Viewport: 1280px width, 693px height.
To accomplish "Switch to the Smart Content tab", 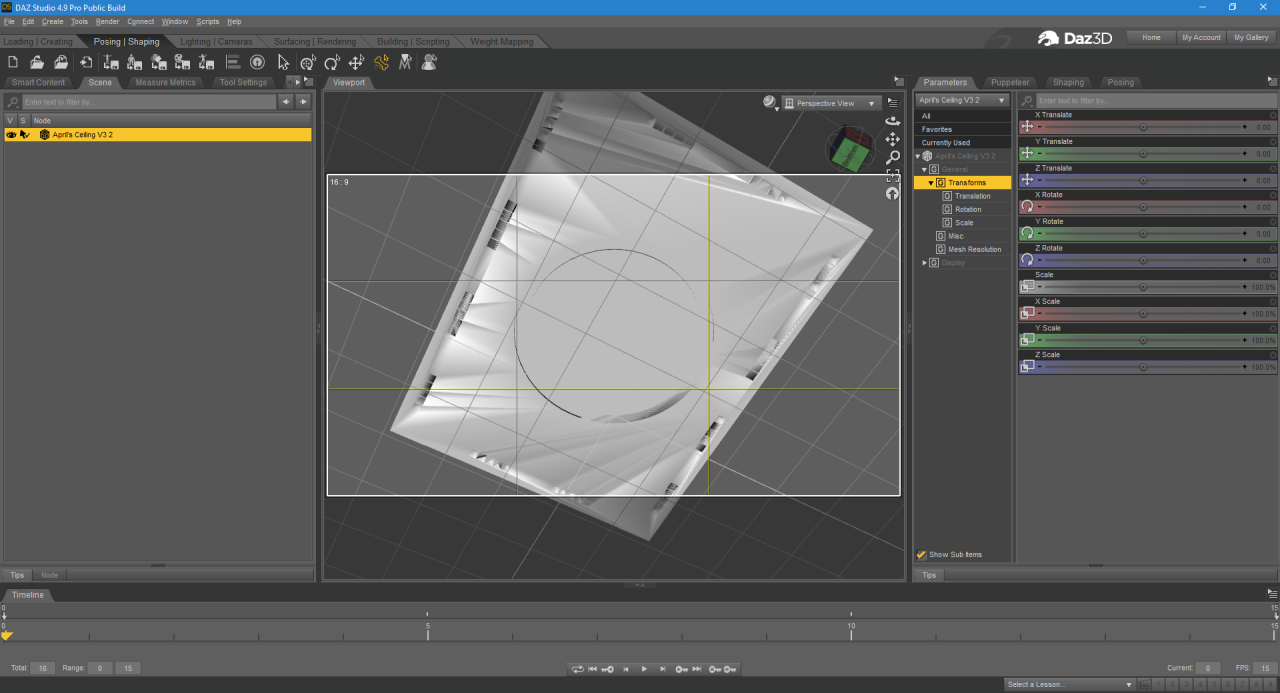I will [39, 82].
